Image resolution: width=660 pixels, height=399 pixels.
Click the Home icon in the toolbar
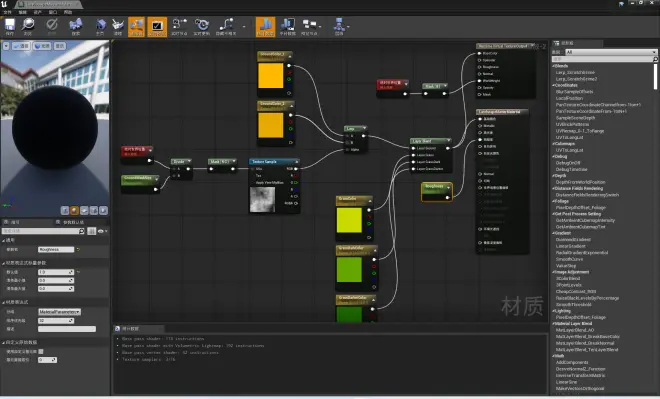coord(100,25)
